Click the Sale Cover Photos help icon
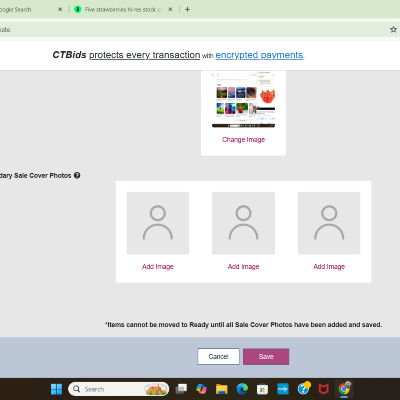Viewport: 400px width, 400px height. click(x=77, y=175)
